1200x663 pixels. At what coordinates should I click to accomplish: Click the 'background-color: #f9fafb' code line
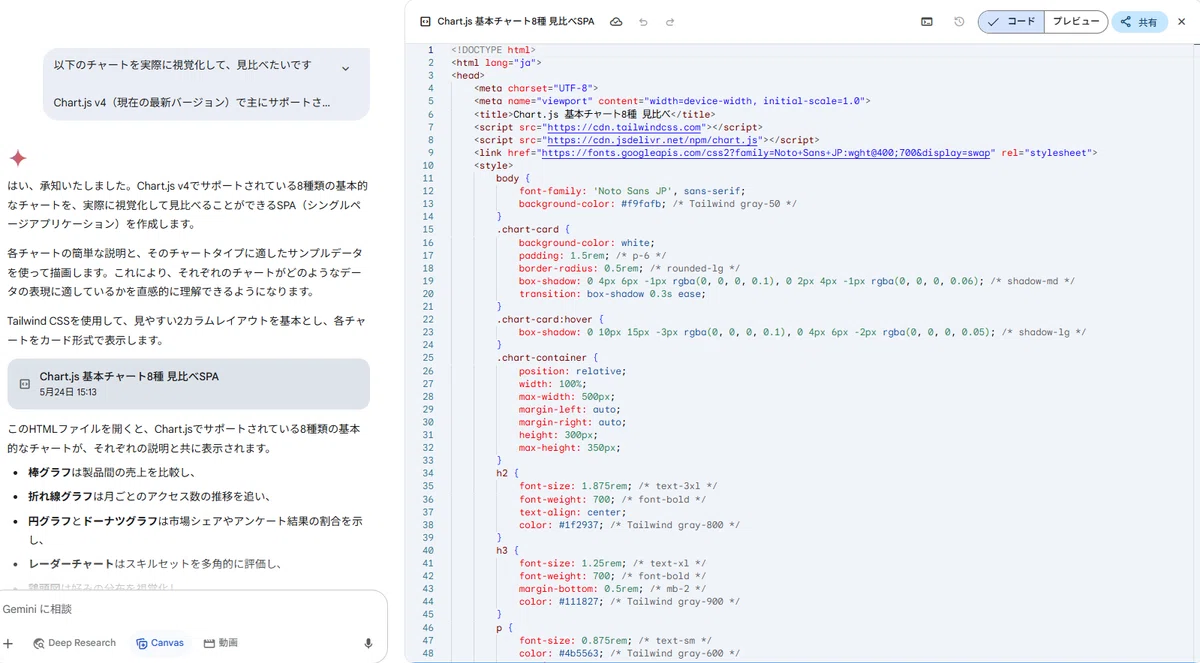(x=658, y=204)
